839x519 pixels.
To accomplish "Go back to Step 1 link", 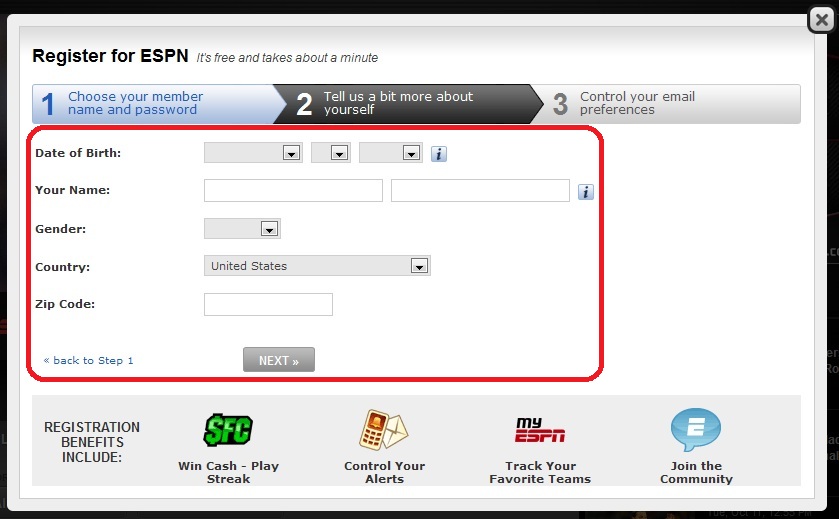I will (x=88, y=361).
